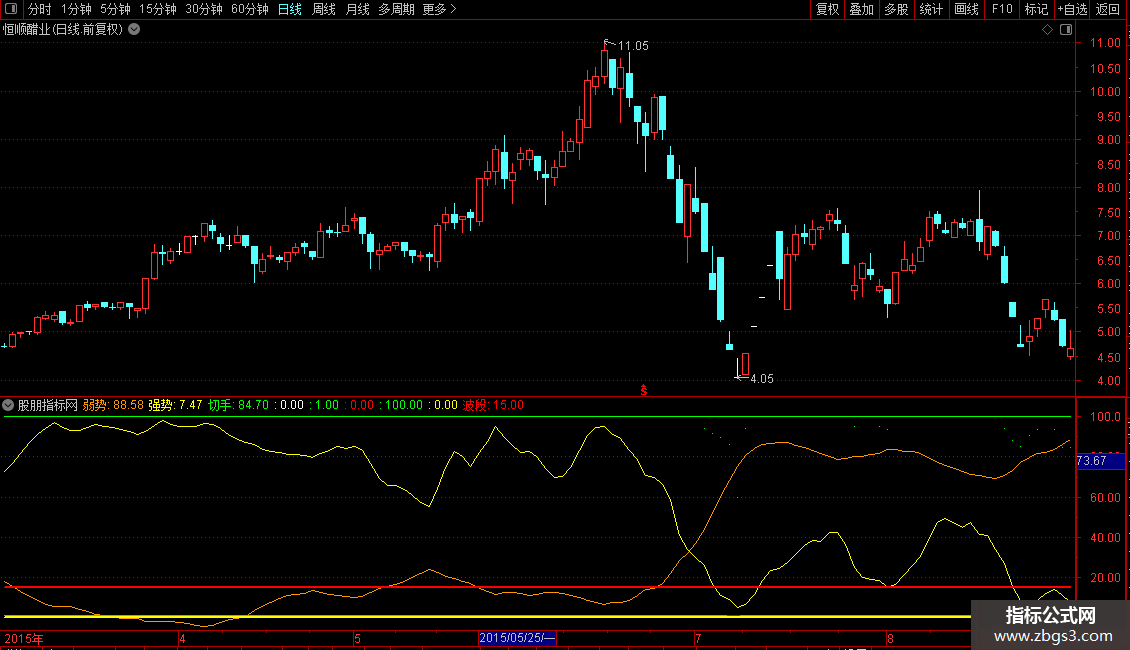Screen dimensions: 1130x650
Task: Toggle the left sidebar panel icon
Action: point(11,9)
